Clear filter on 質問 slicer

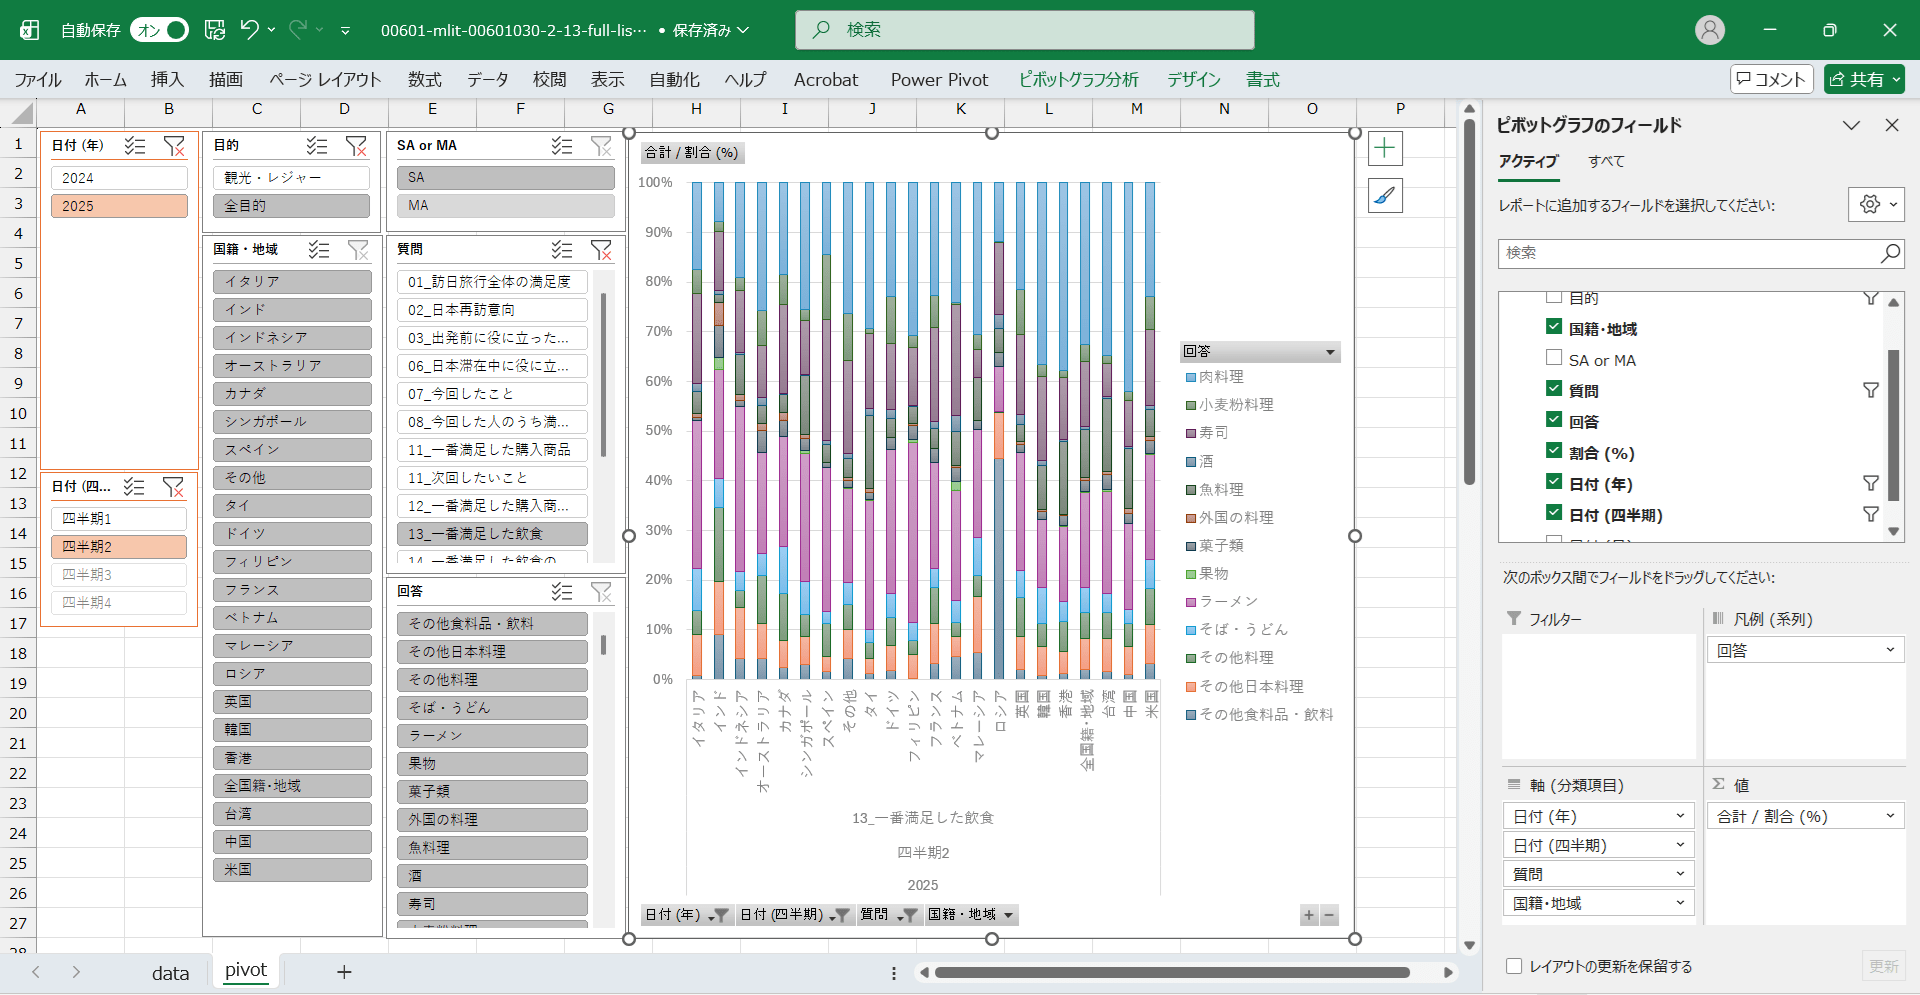pos(601,250)
